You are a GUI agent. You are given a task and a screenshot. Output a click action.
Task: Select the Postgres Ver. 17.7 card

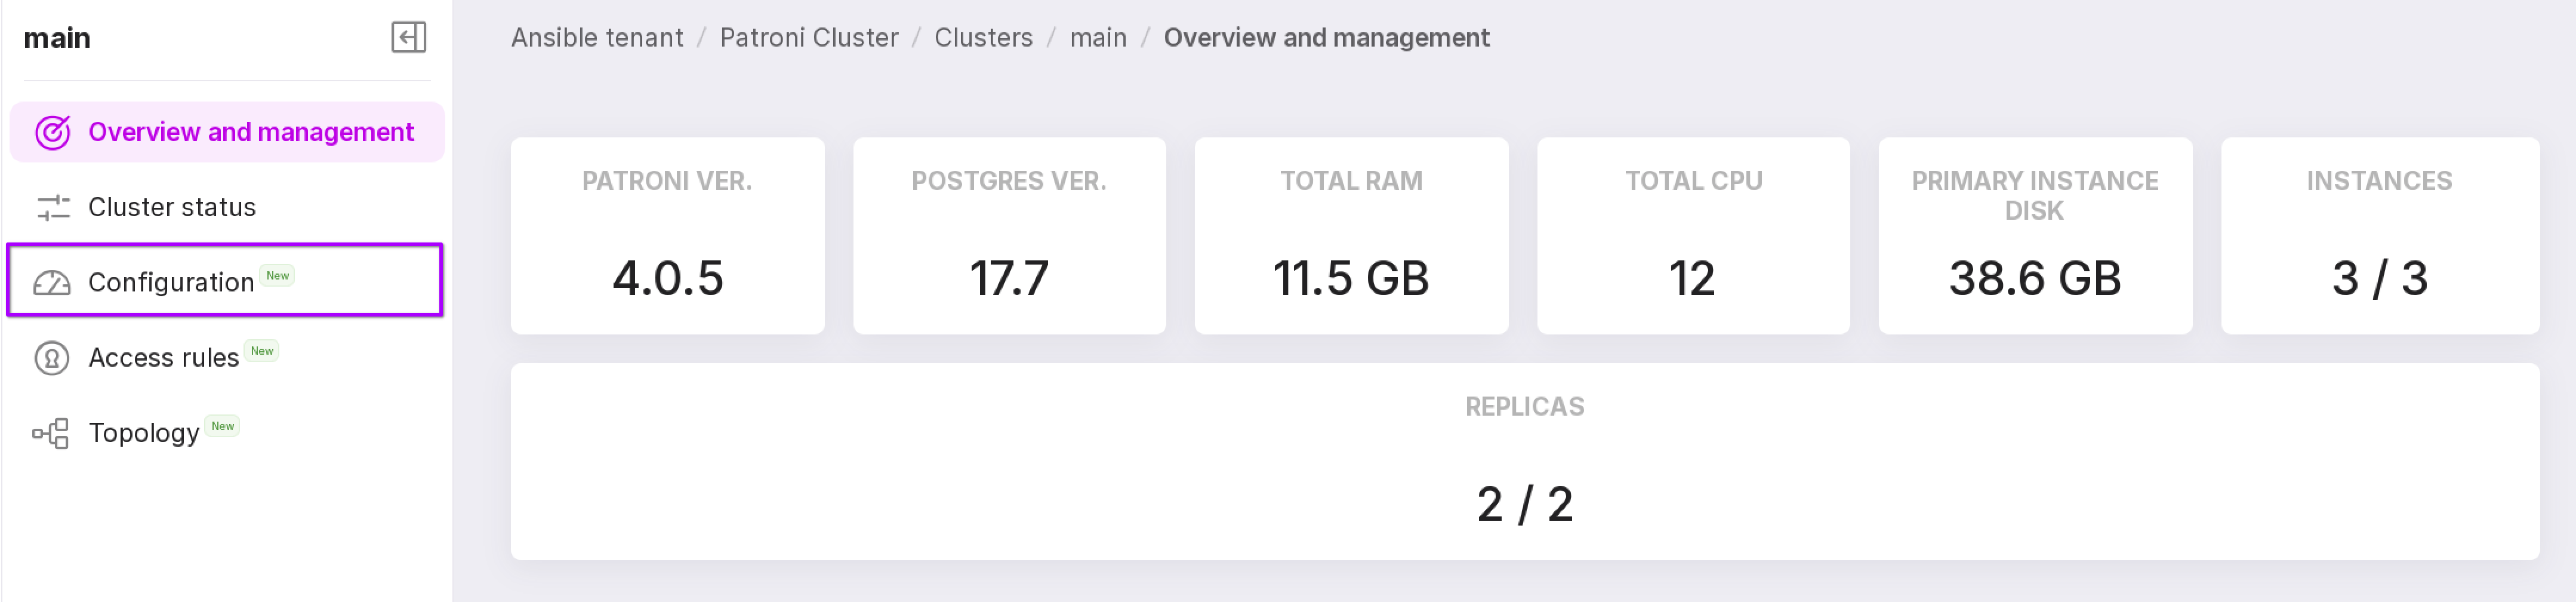1009,236
